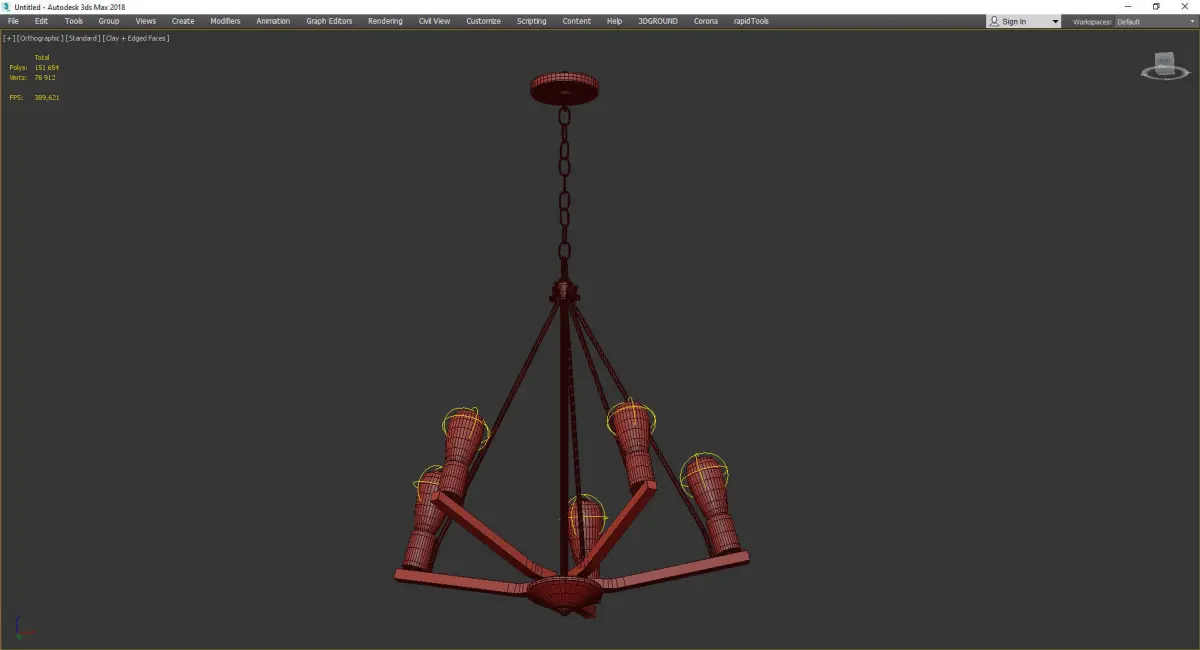Image resolution: width=1200 pixels, height=650 pixels.
Task: Open the Rendering menu
Action: [x=385, y=21]
